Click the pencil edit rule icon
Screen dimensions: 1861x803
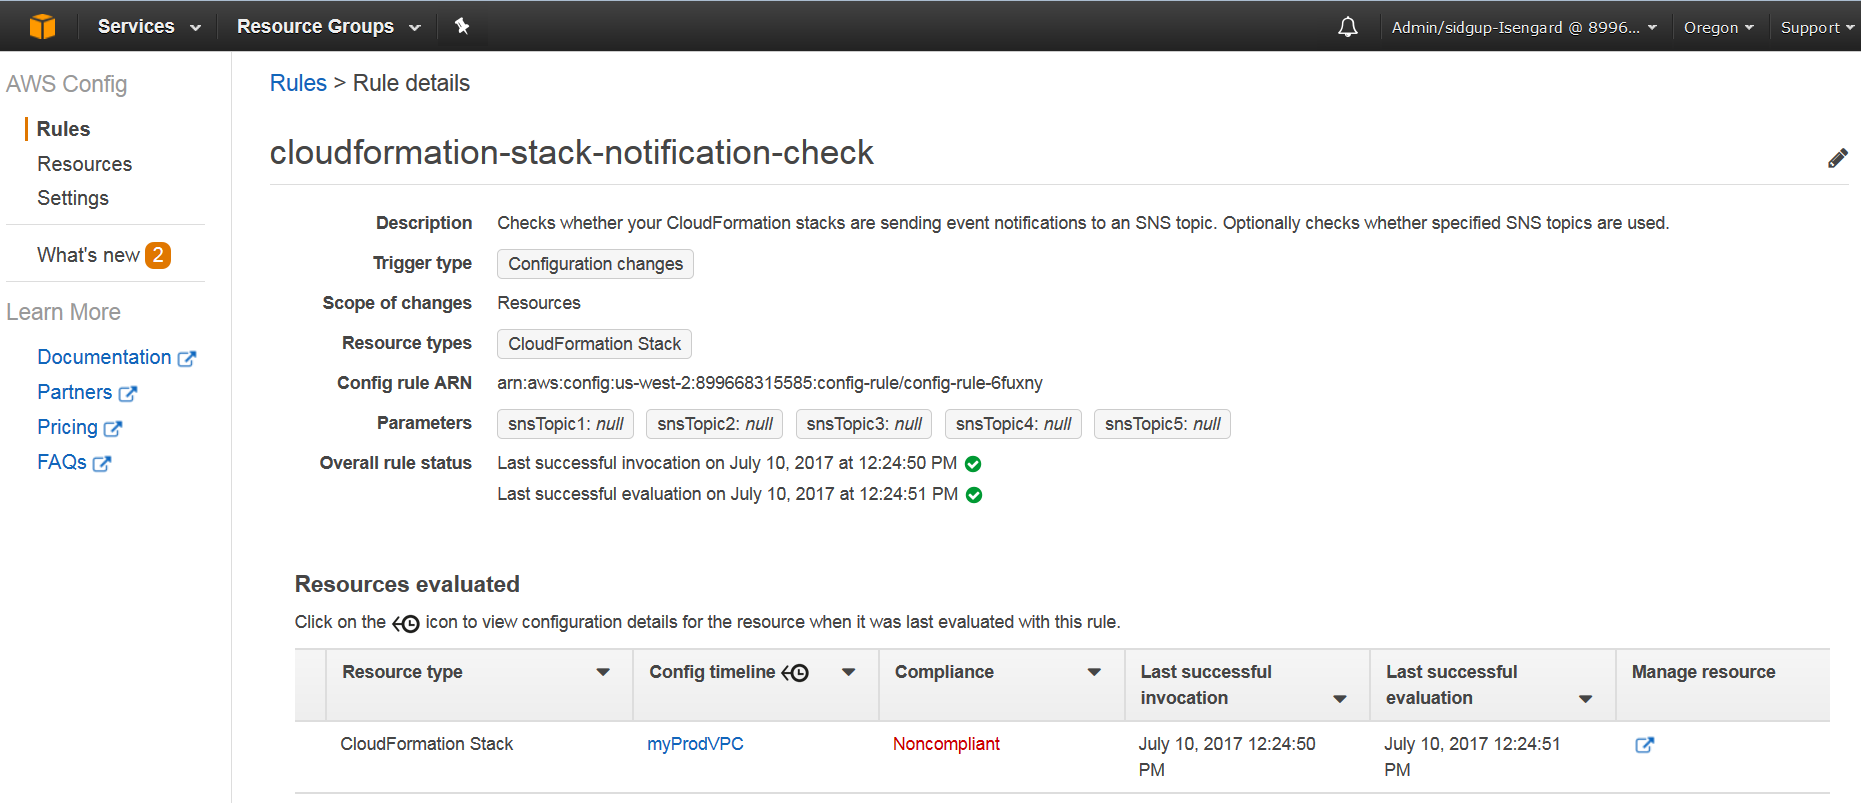pos(1838,158)
